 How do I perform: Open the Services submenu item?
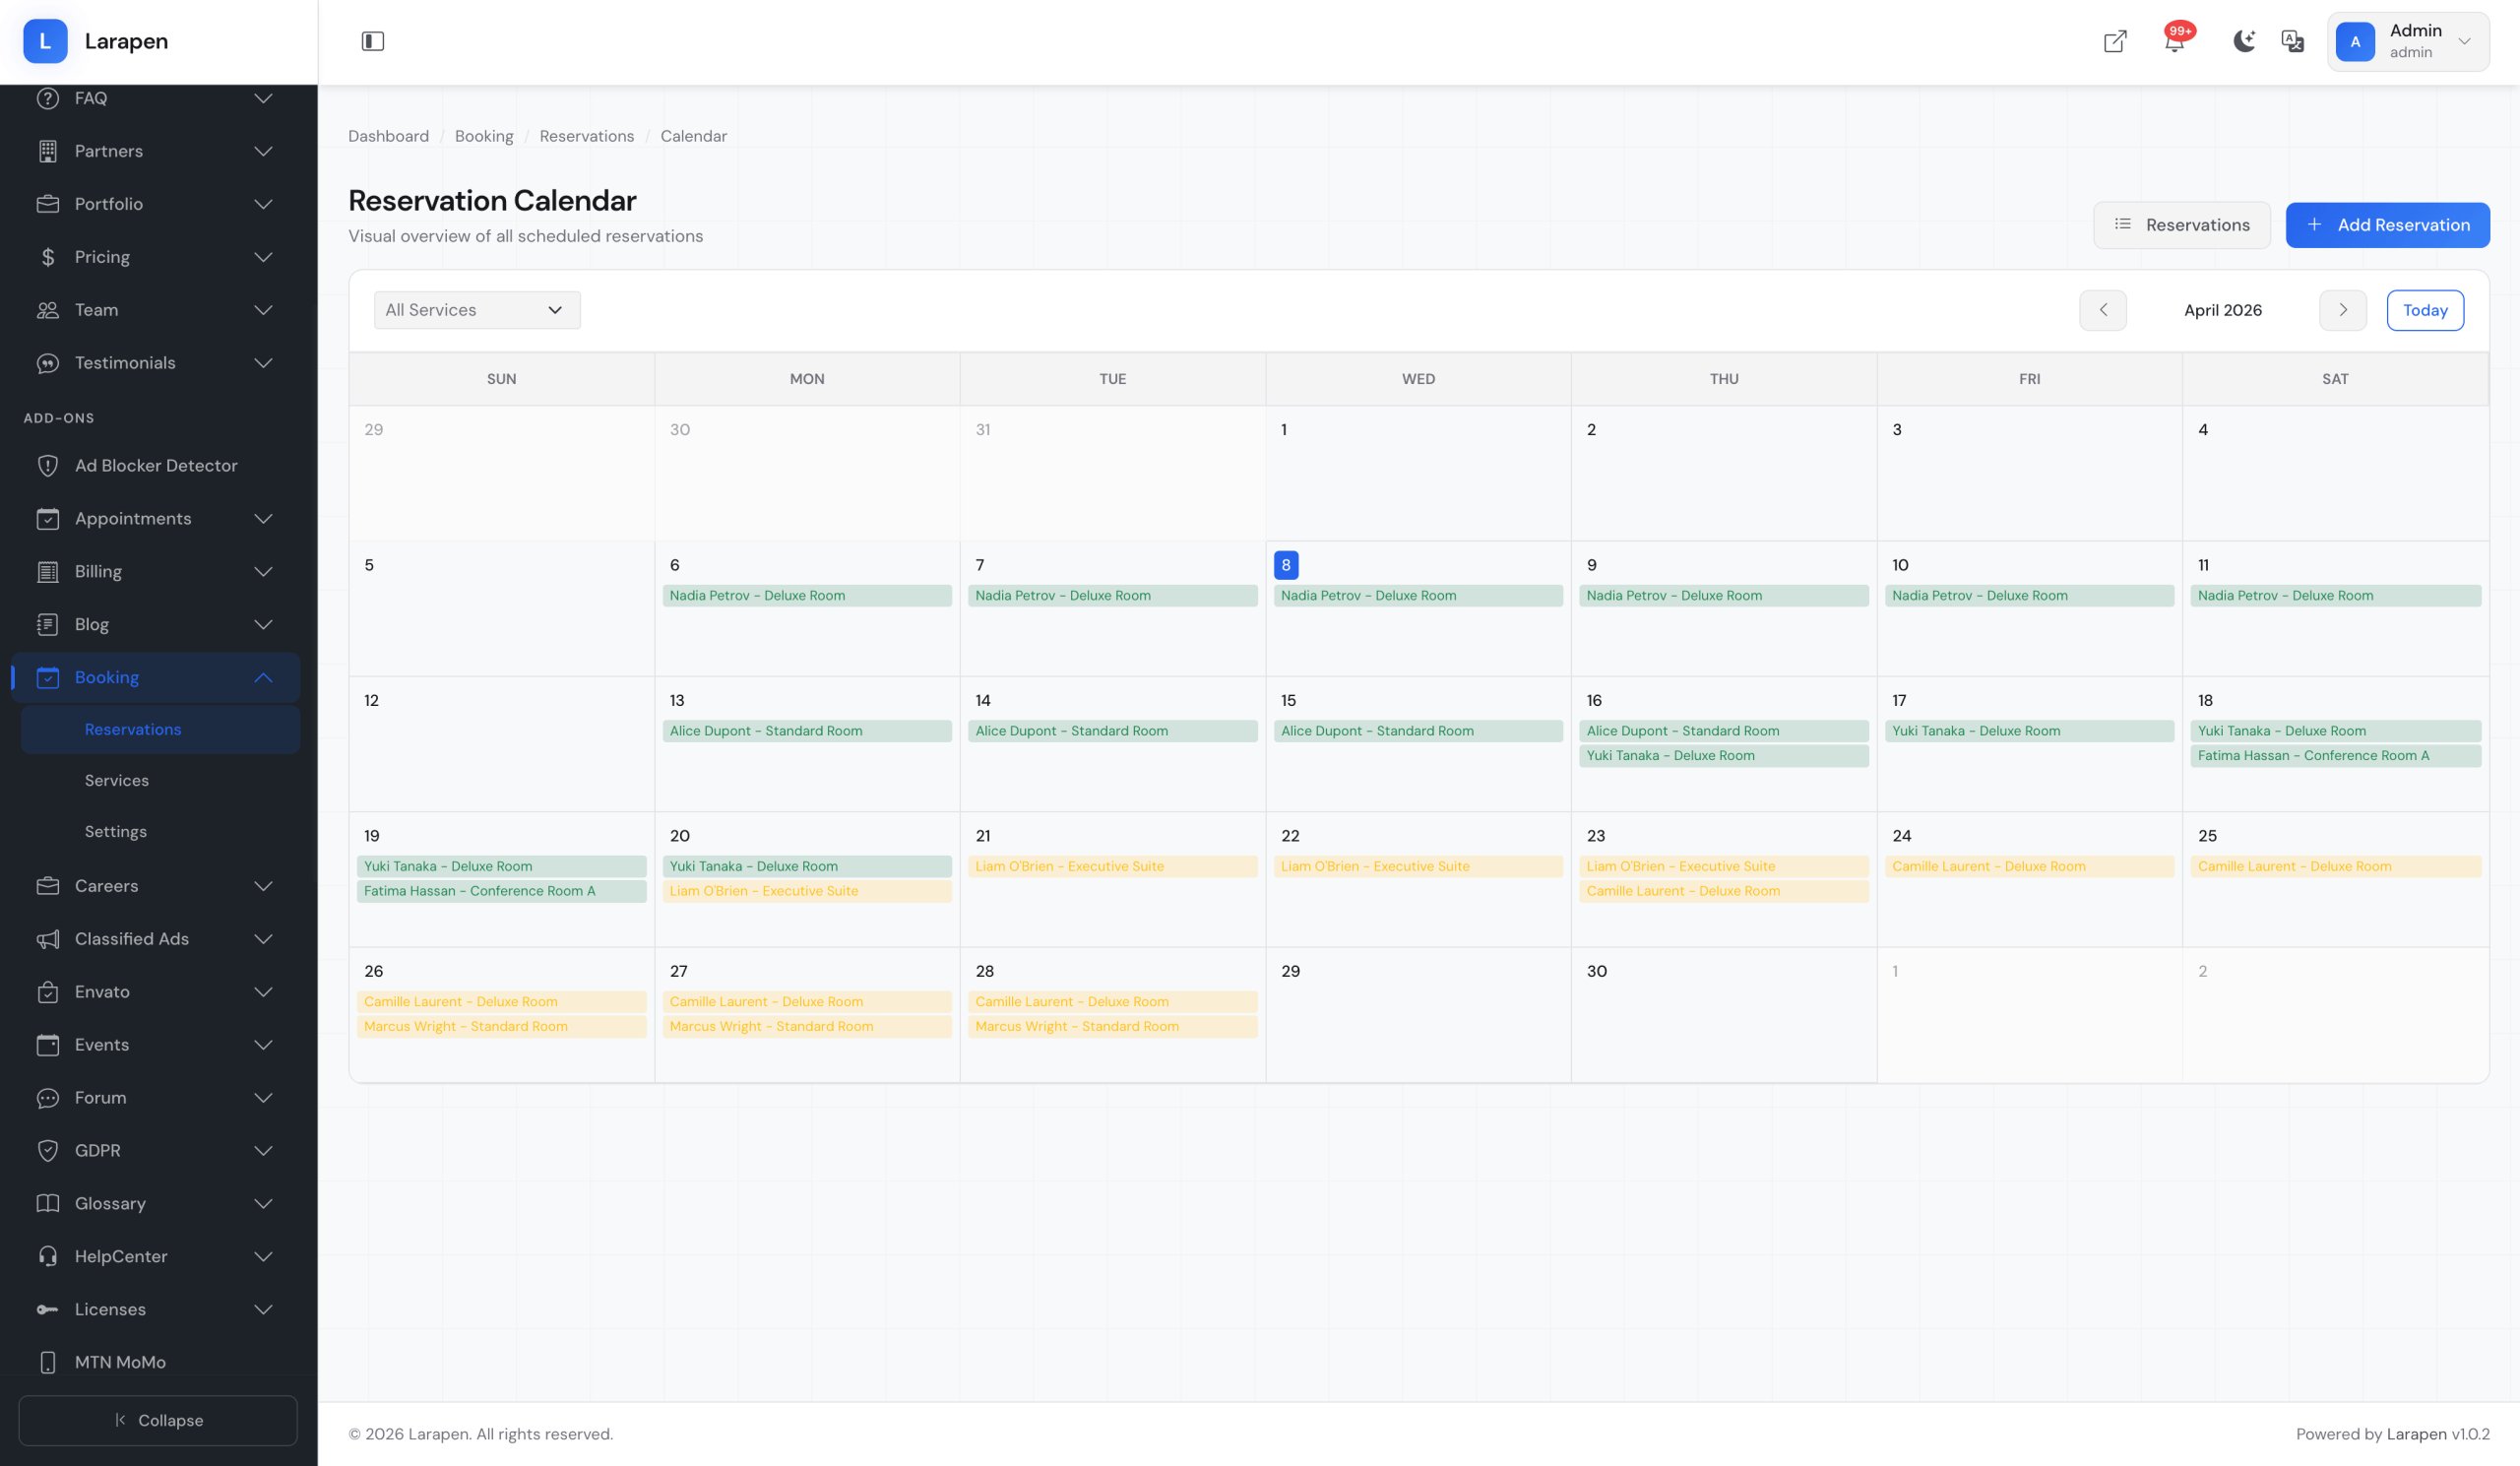pyautogui.click(x=117, y=780)
